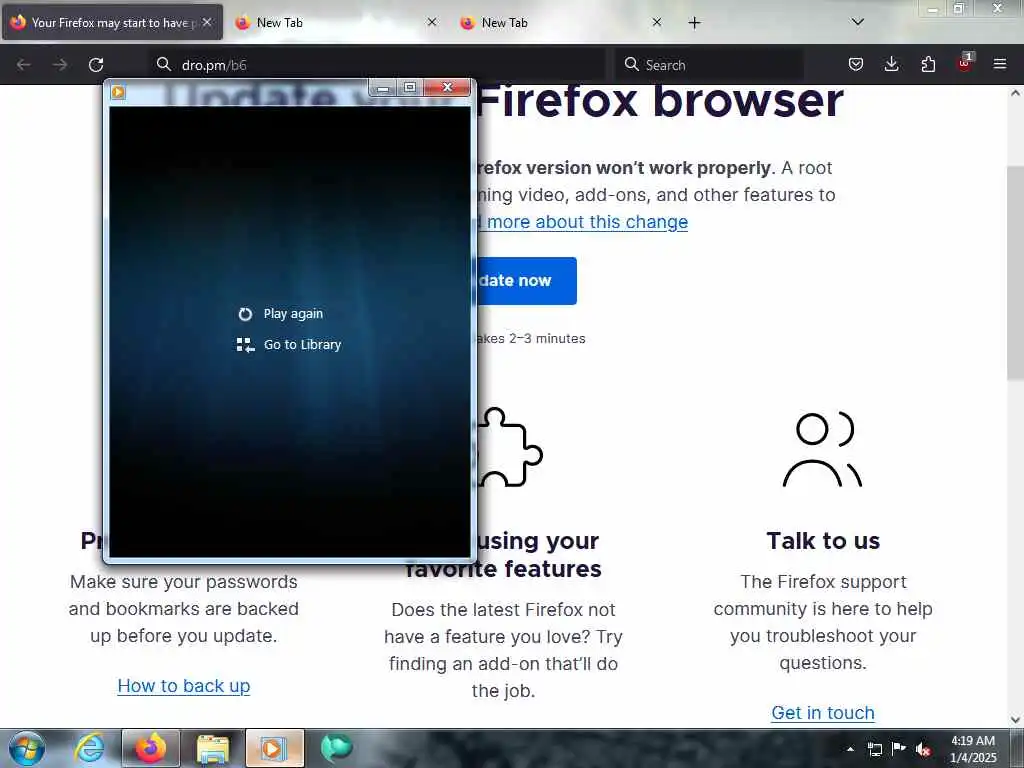Click the network status tray icon

coord(875,749)
